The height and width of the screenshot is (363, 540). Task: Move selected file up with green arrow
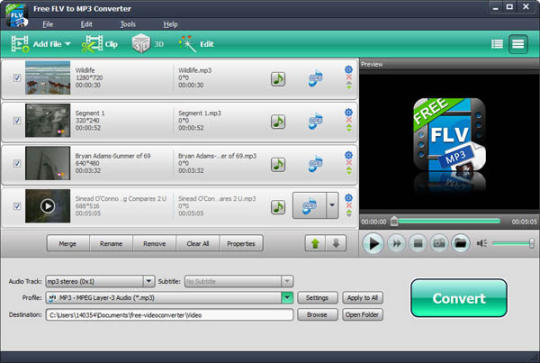(x=315, y=243)
